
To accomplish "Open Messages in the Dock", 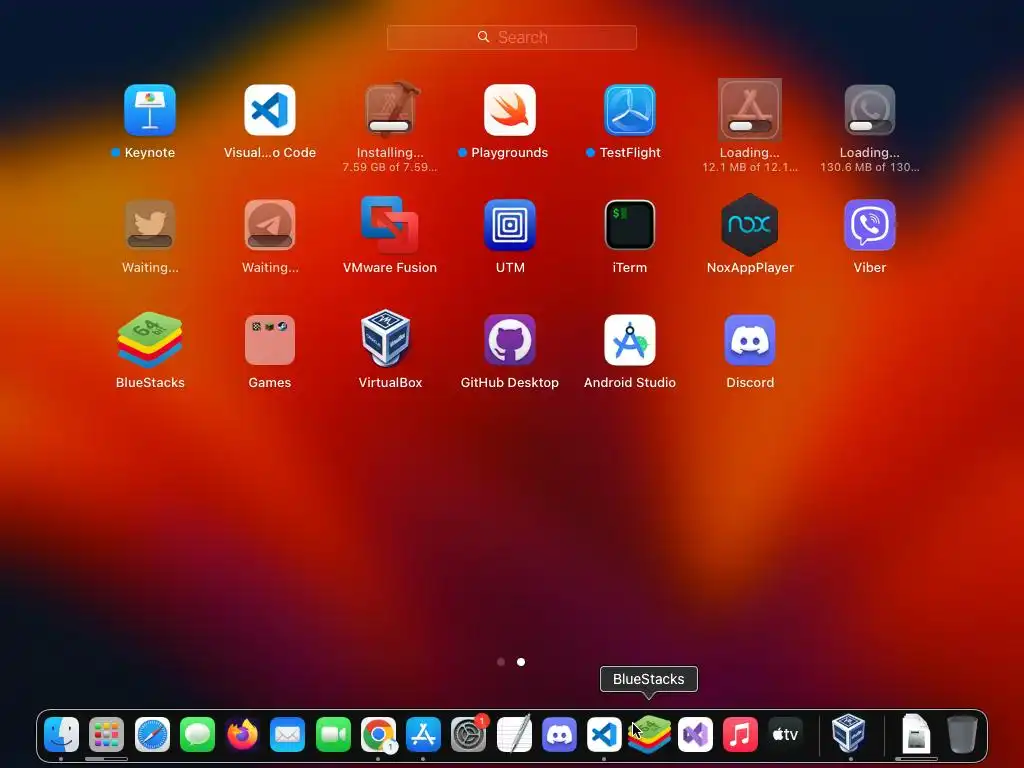I will 197,734.
